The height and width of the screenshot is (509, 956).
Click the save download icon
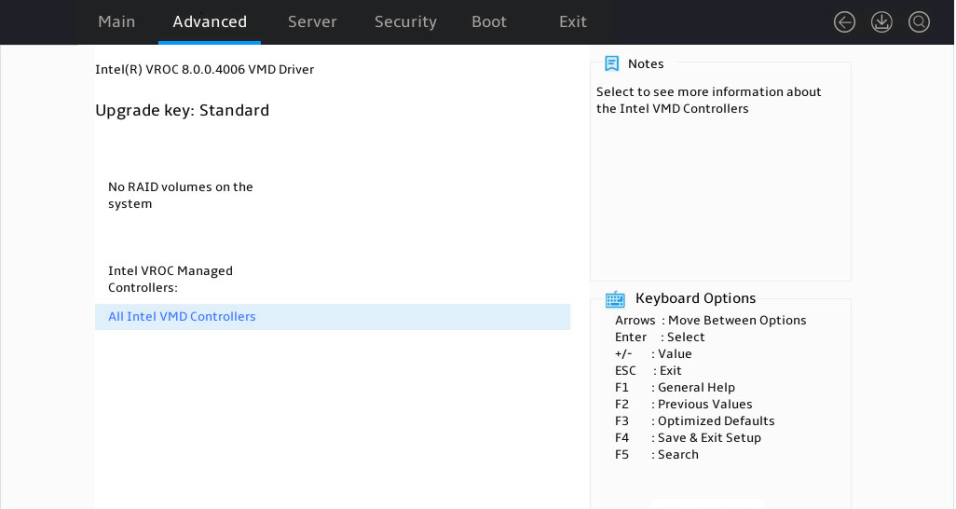(x=882, y=22)
